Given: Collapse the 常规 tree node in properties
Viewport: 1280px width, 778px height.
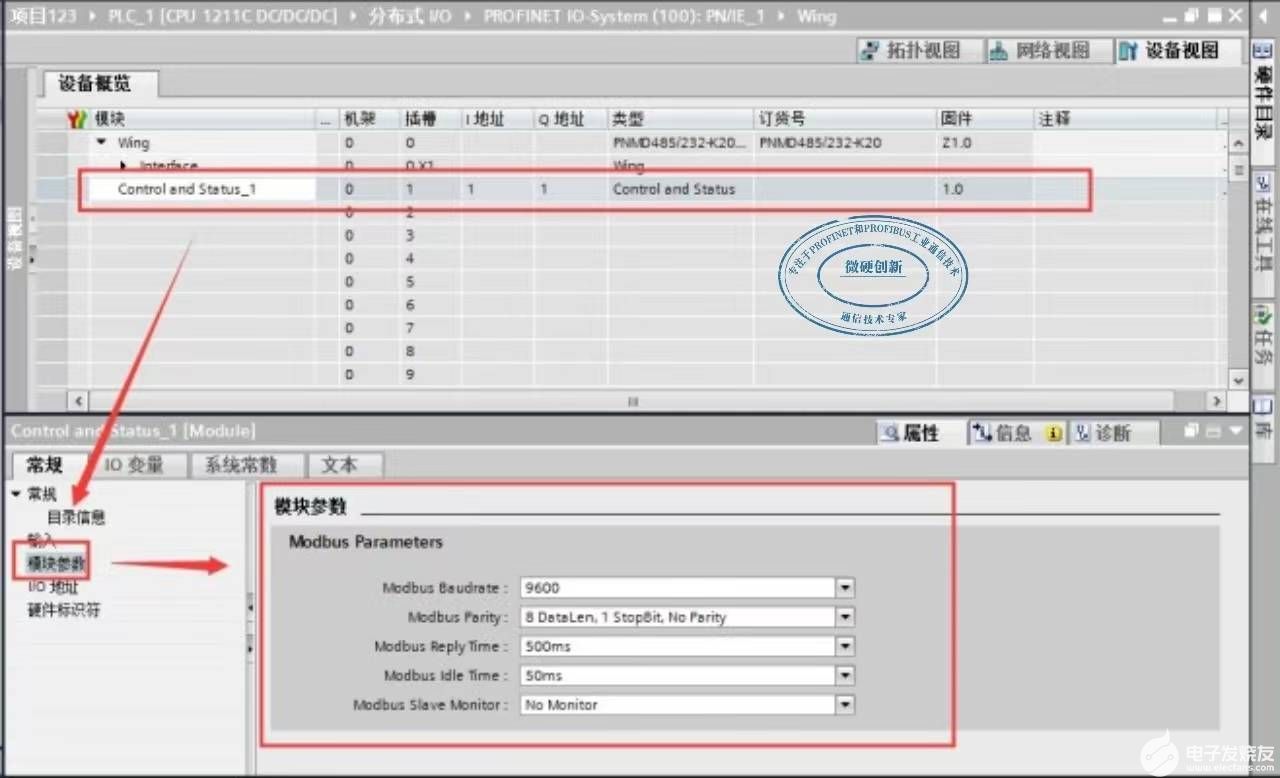Looking at the screenshot, I should pos(16,495).
